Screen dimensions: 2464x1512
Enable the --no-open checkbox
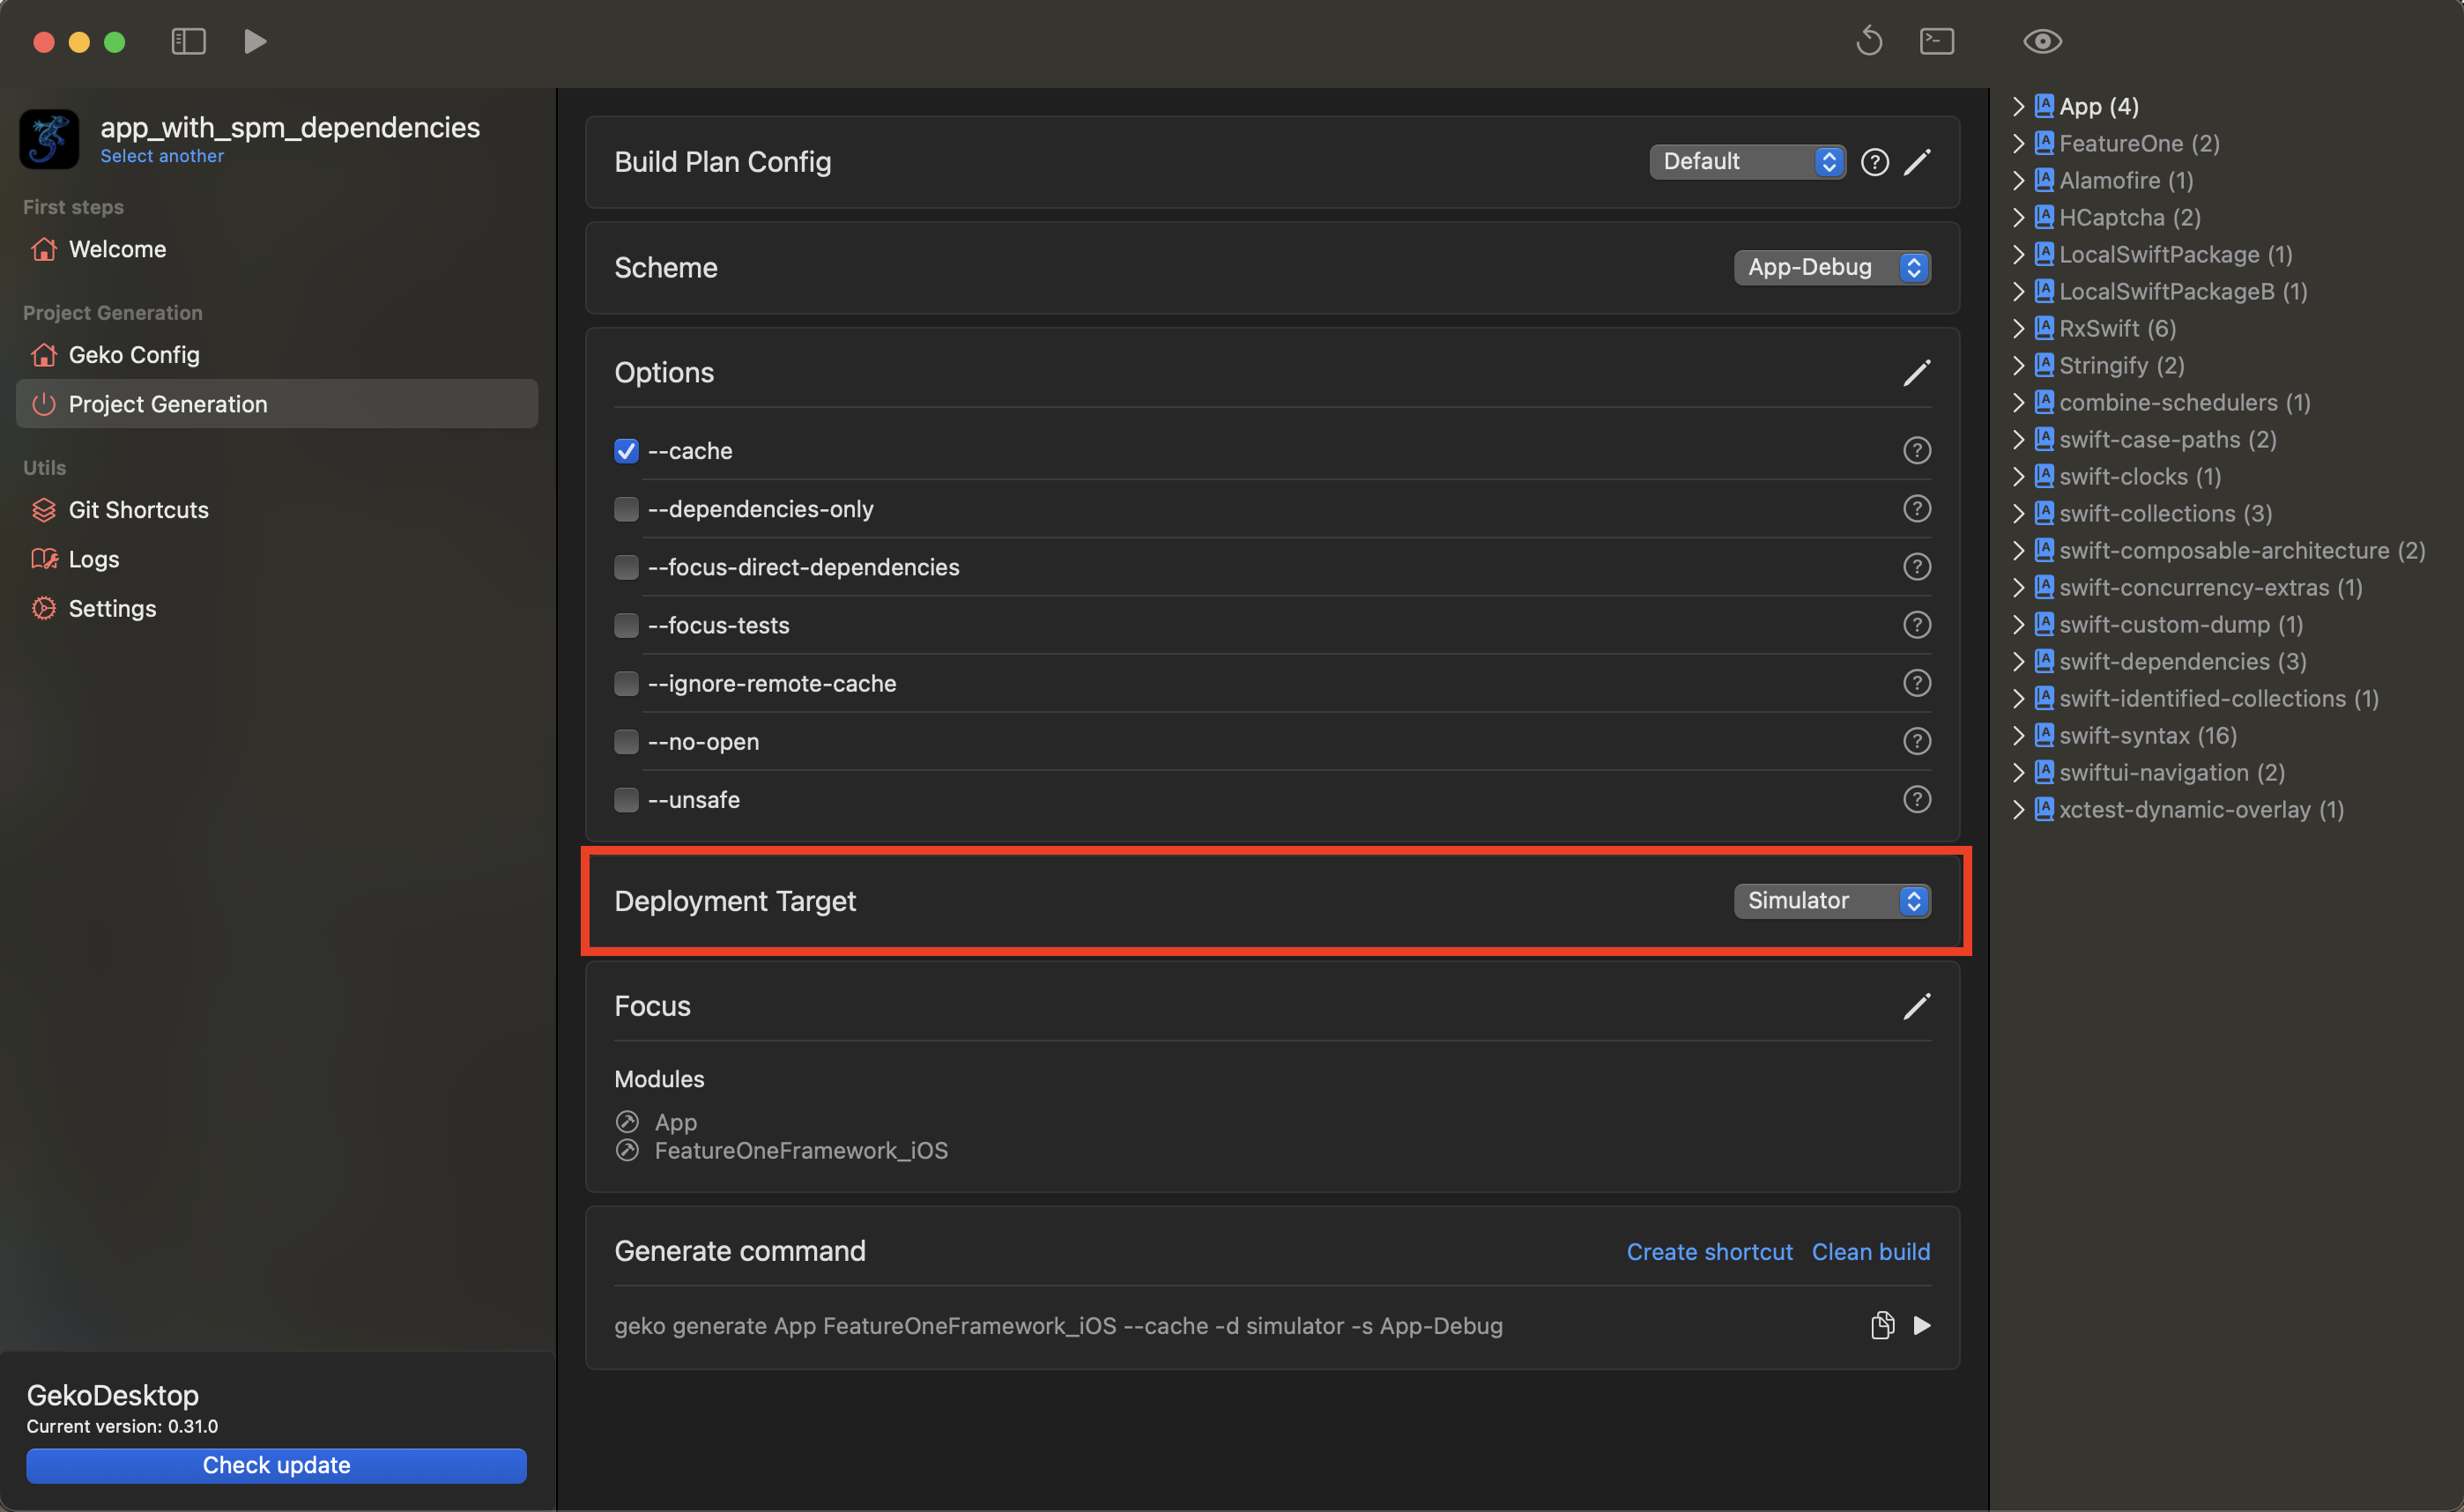coord(626,742)
